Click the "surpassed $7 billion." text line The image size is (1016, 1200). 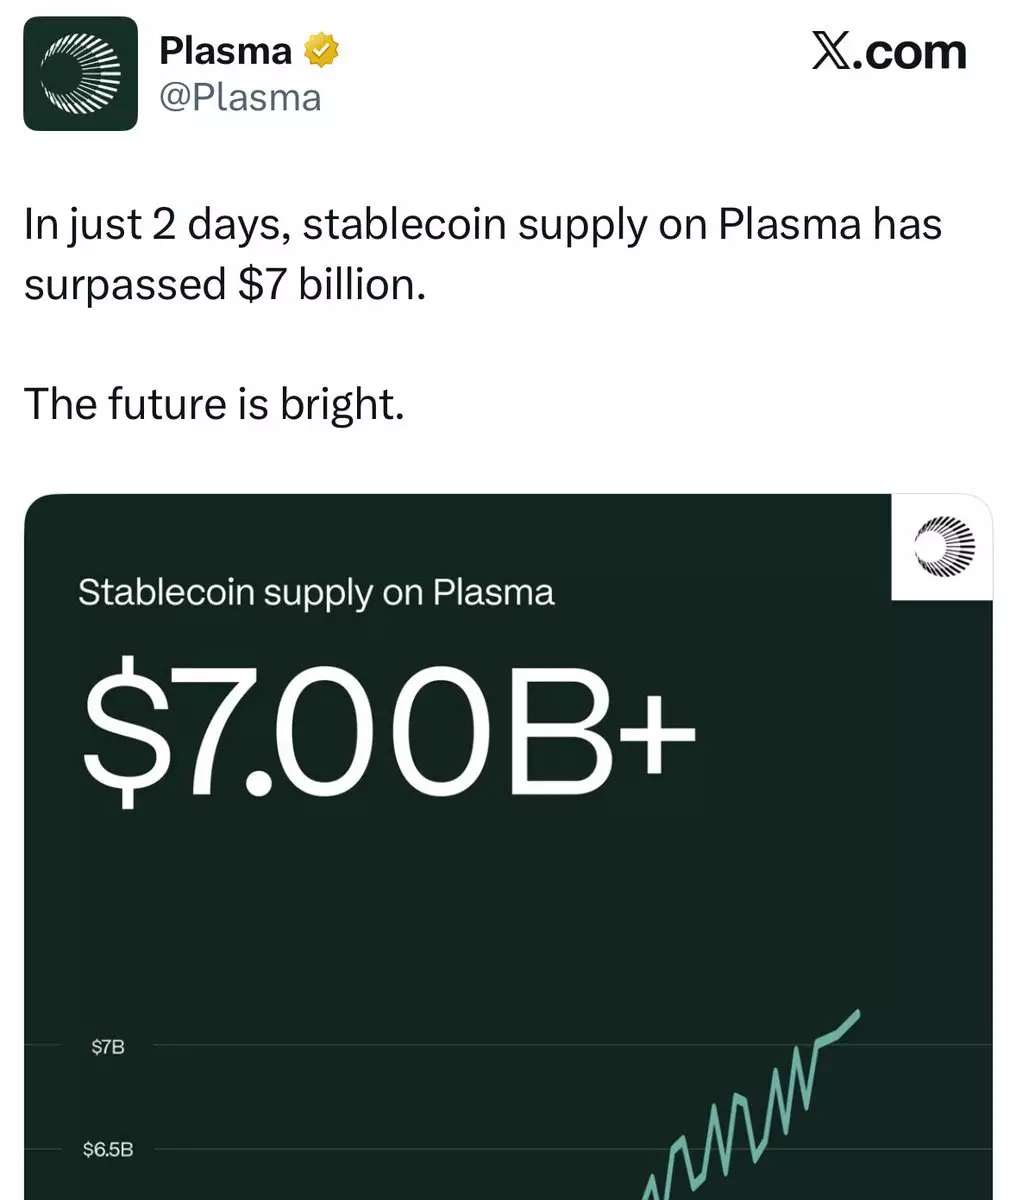click(225, 285)
